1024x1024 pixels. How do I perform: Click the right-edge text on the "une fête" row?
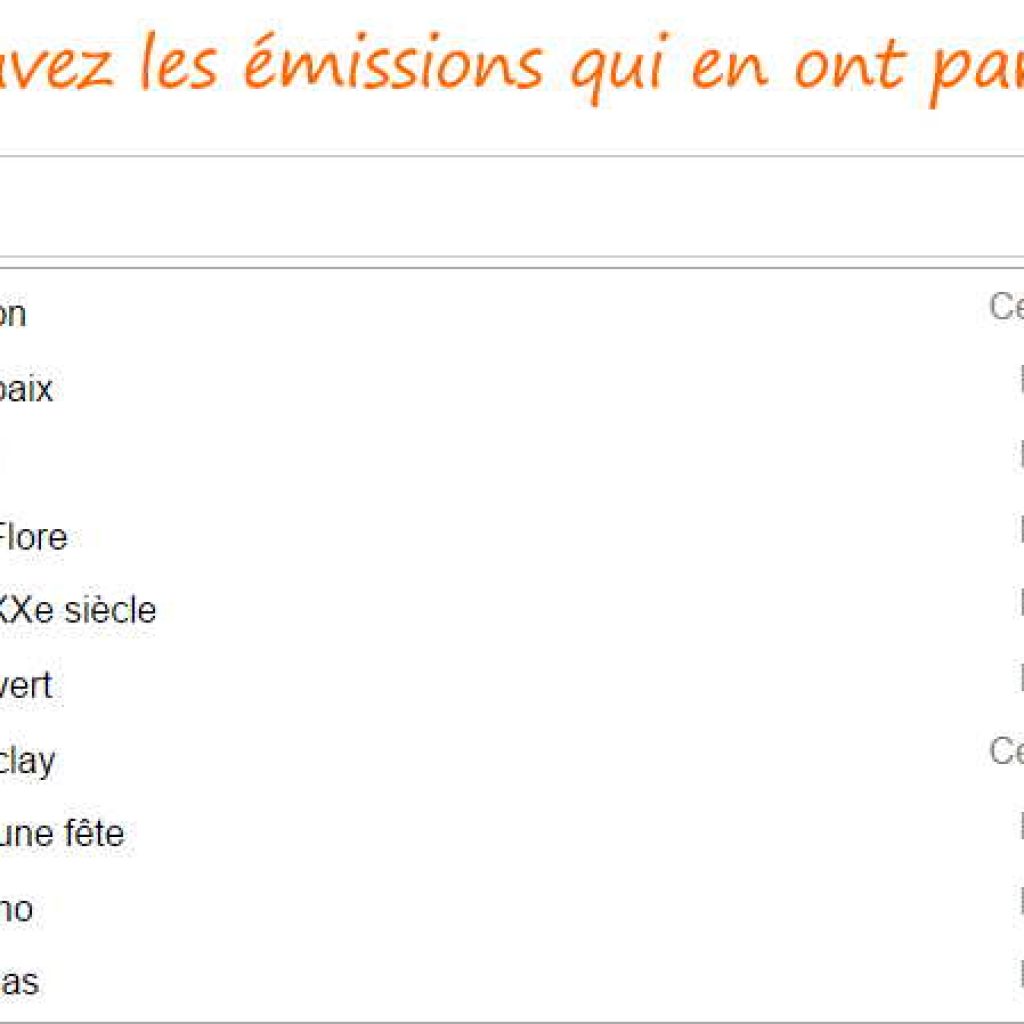[1021, 825]
